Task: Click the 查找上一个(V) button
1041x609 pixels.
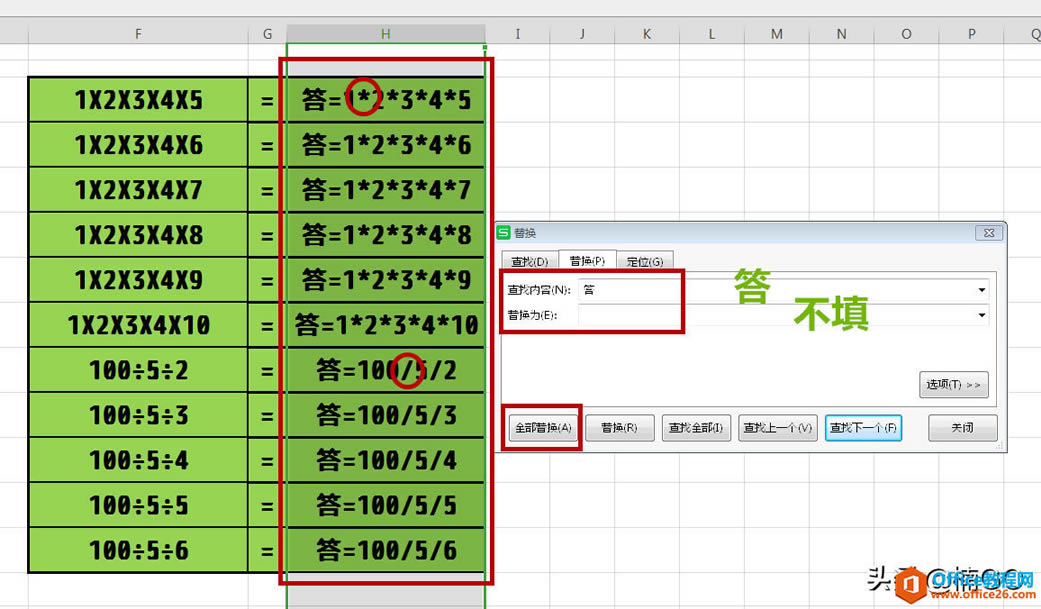Action: pyautogui.click(x=777, y=428)
